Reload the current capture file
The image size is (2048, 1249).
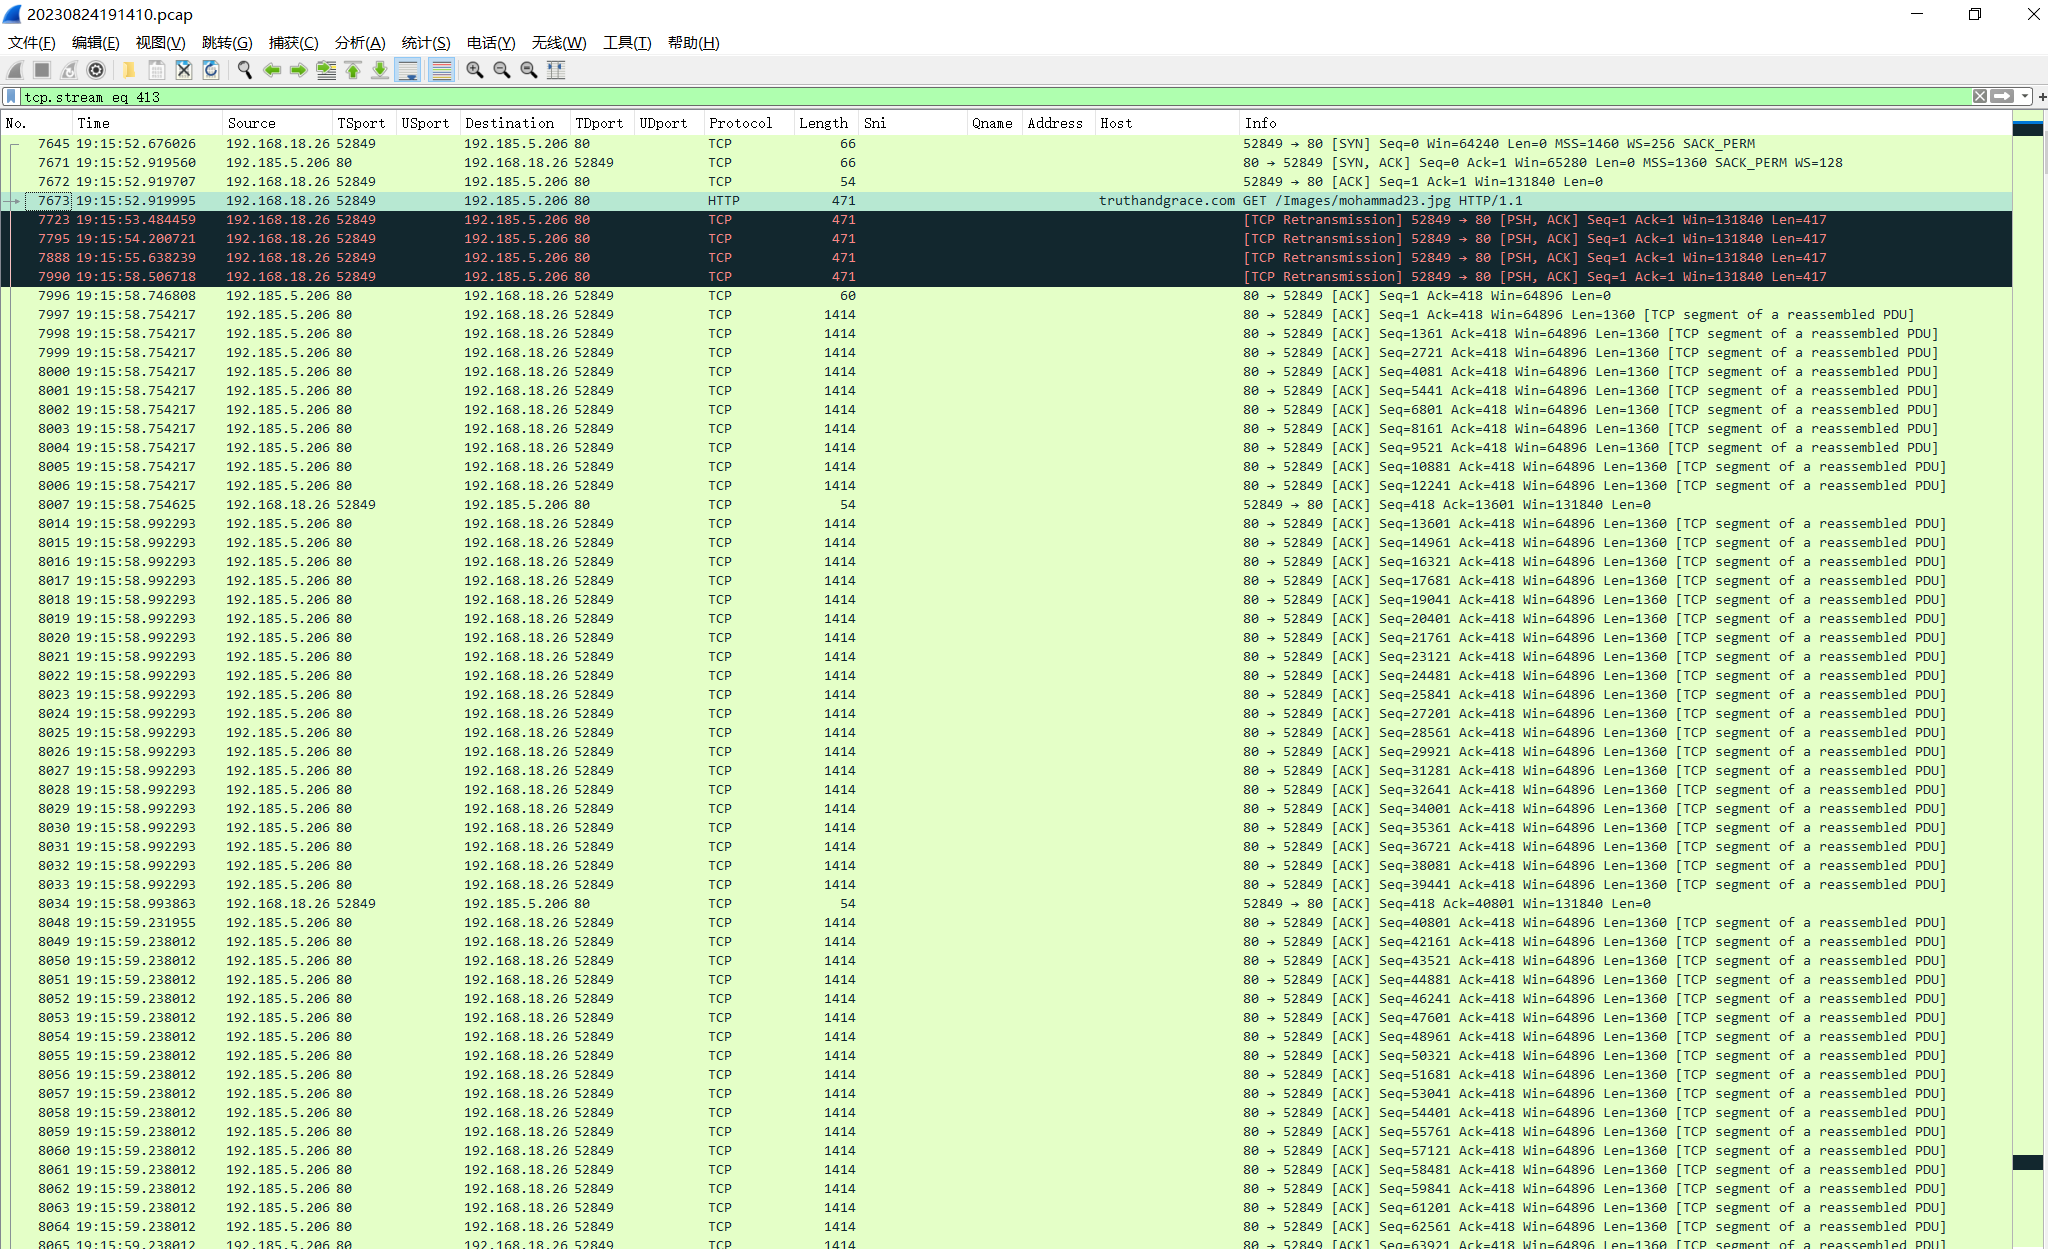point(211,70)
